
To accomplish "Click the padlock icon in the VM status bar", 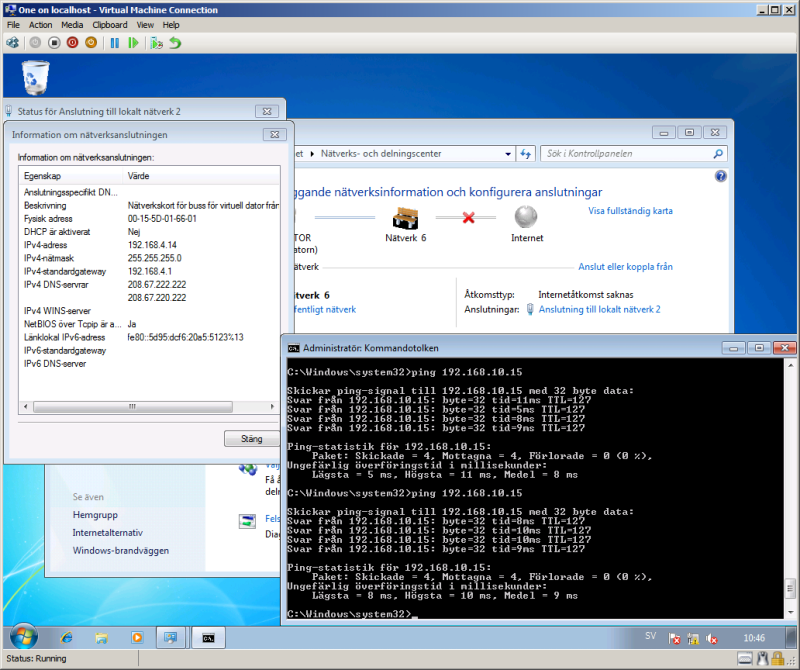I will click(x=777, y=658).
